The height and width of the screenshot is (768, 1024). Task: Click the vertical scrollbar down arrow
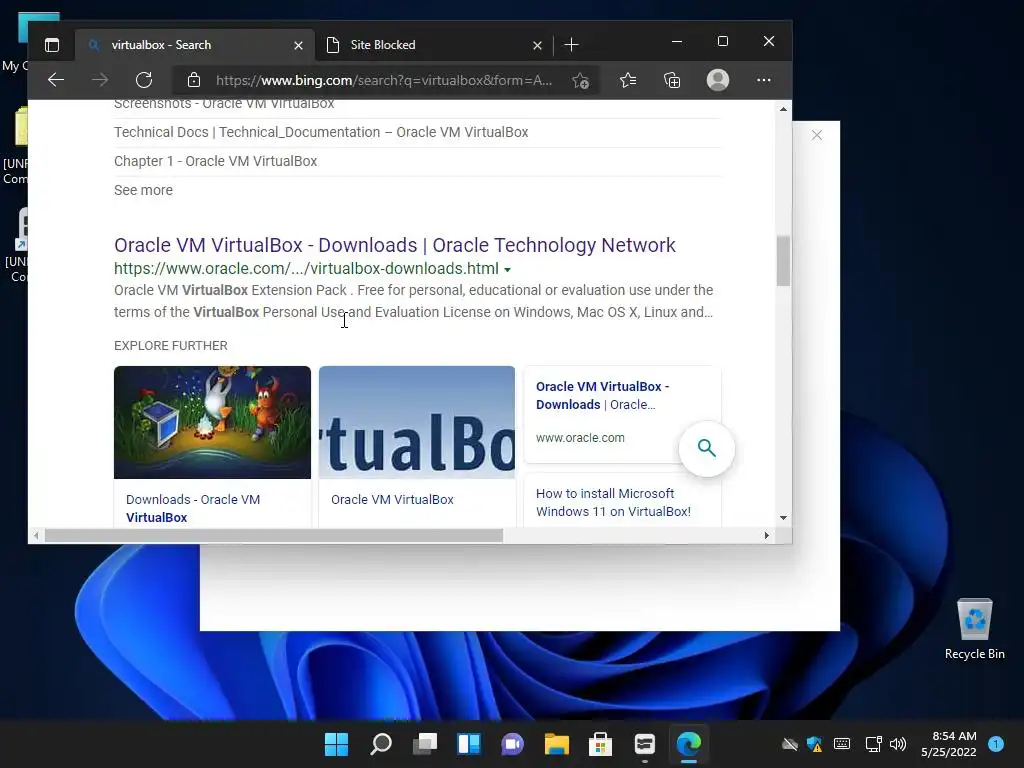783,518
